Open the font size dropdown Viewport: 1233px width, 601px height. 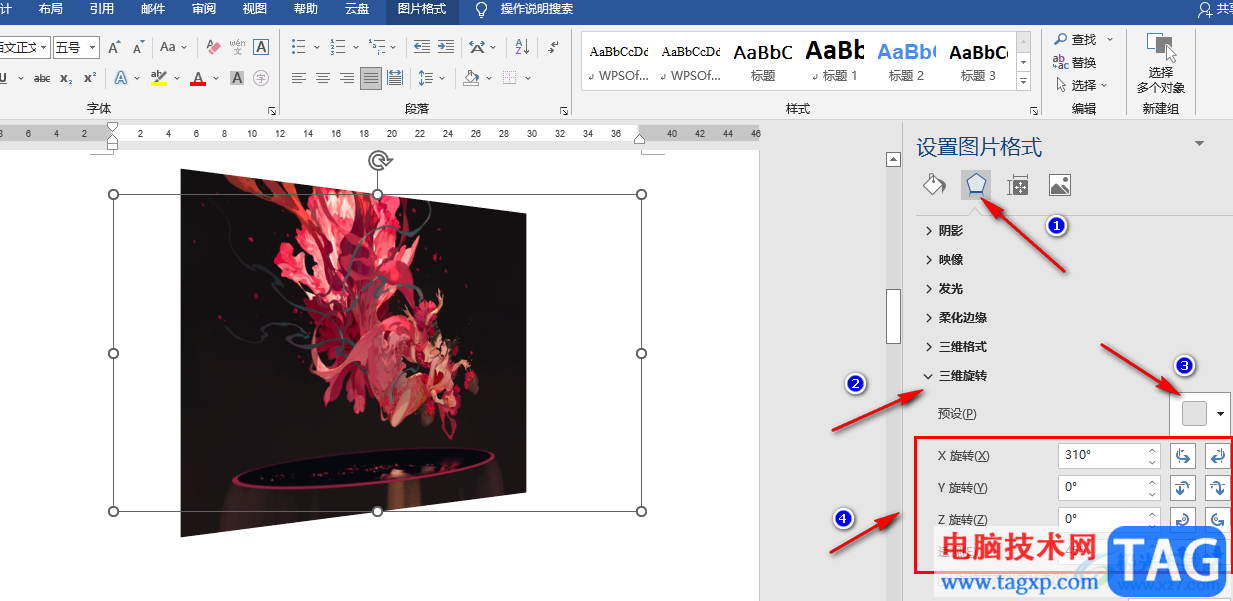pos(93,47)
